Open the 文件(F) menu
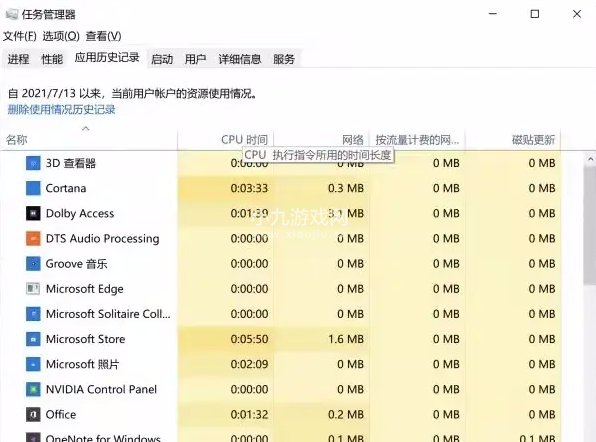 pyautogui.click(x=20, y=36)
